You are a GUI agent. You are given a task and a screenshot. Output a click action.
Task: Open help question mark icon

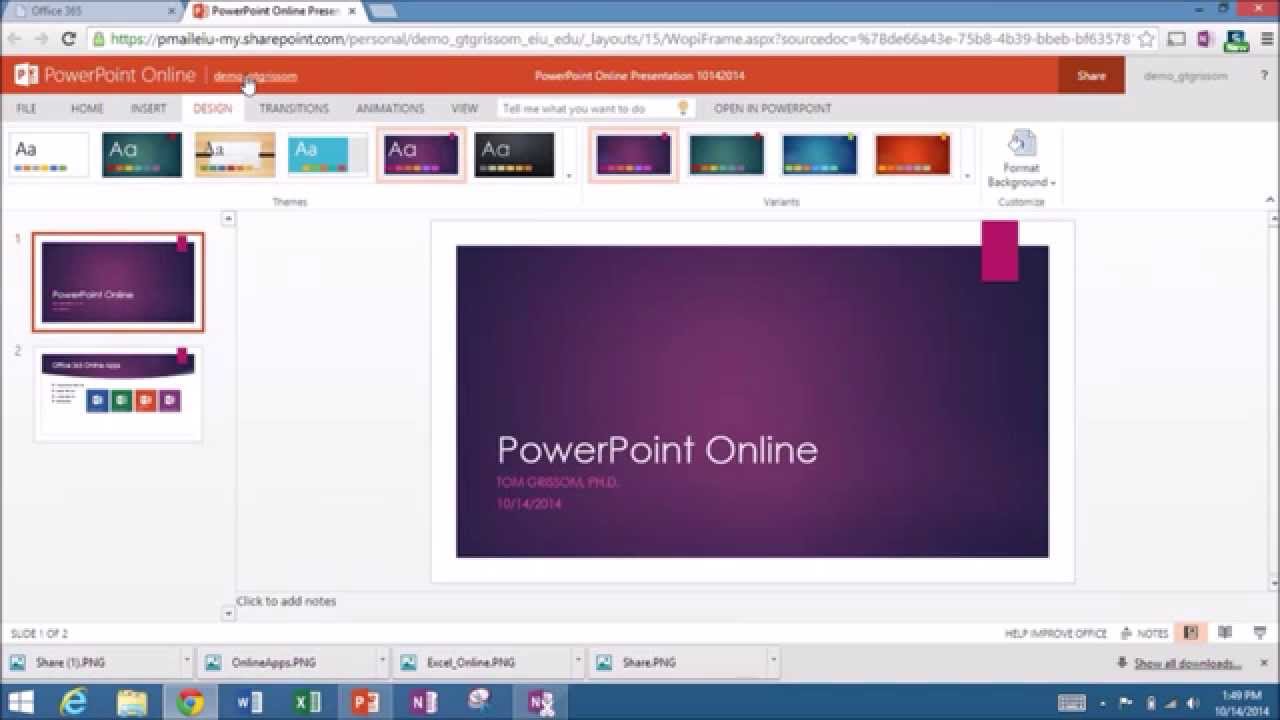point(1264,75)
